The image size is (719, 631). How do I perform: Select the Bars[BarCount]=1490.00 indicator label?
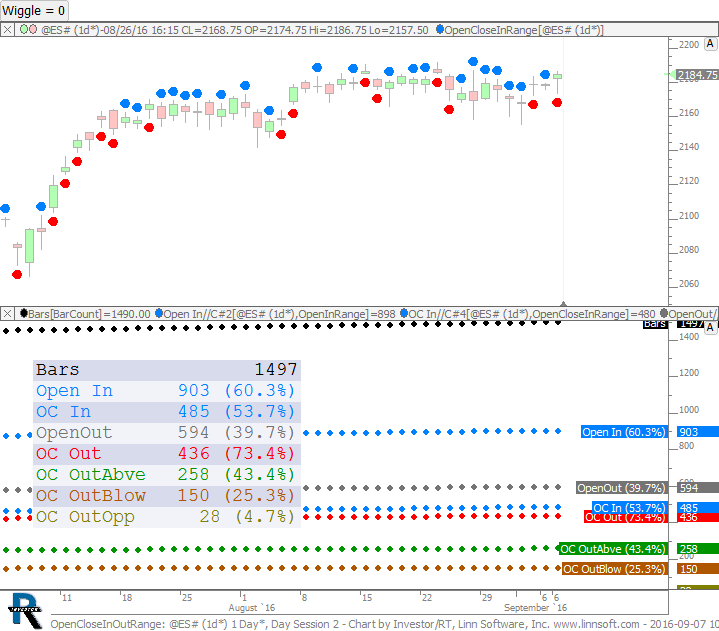[x=89, y=314]
